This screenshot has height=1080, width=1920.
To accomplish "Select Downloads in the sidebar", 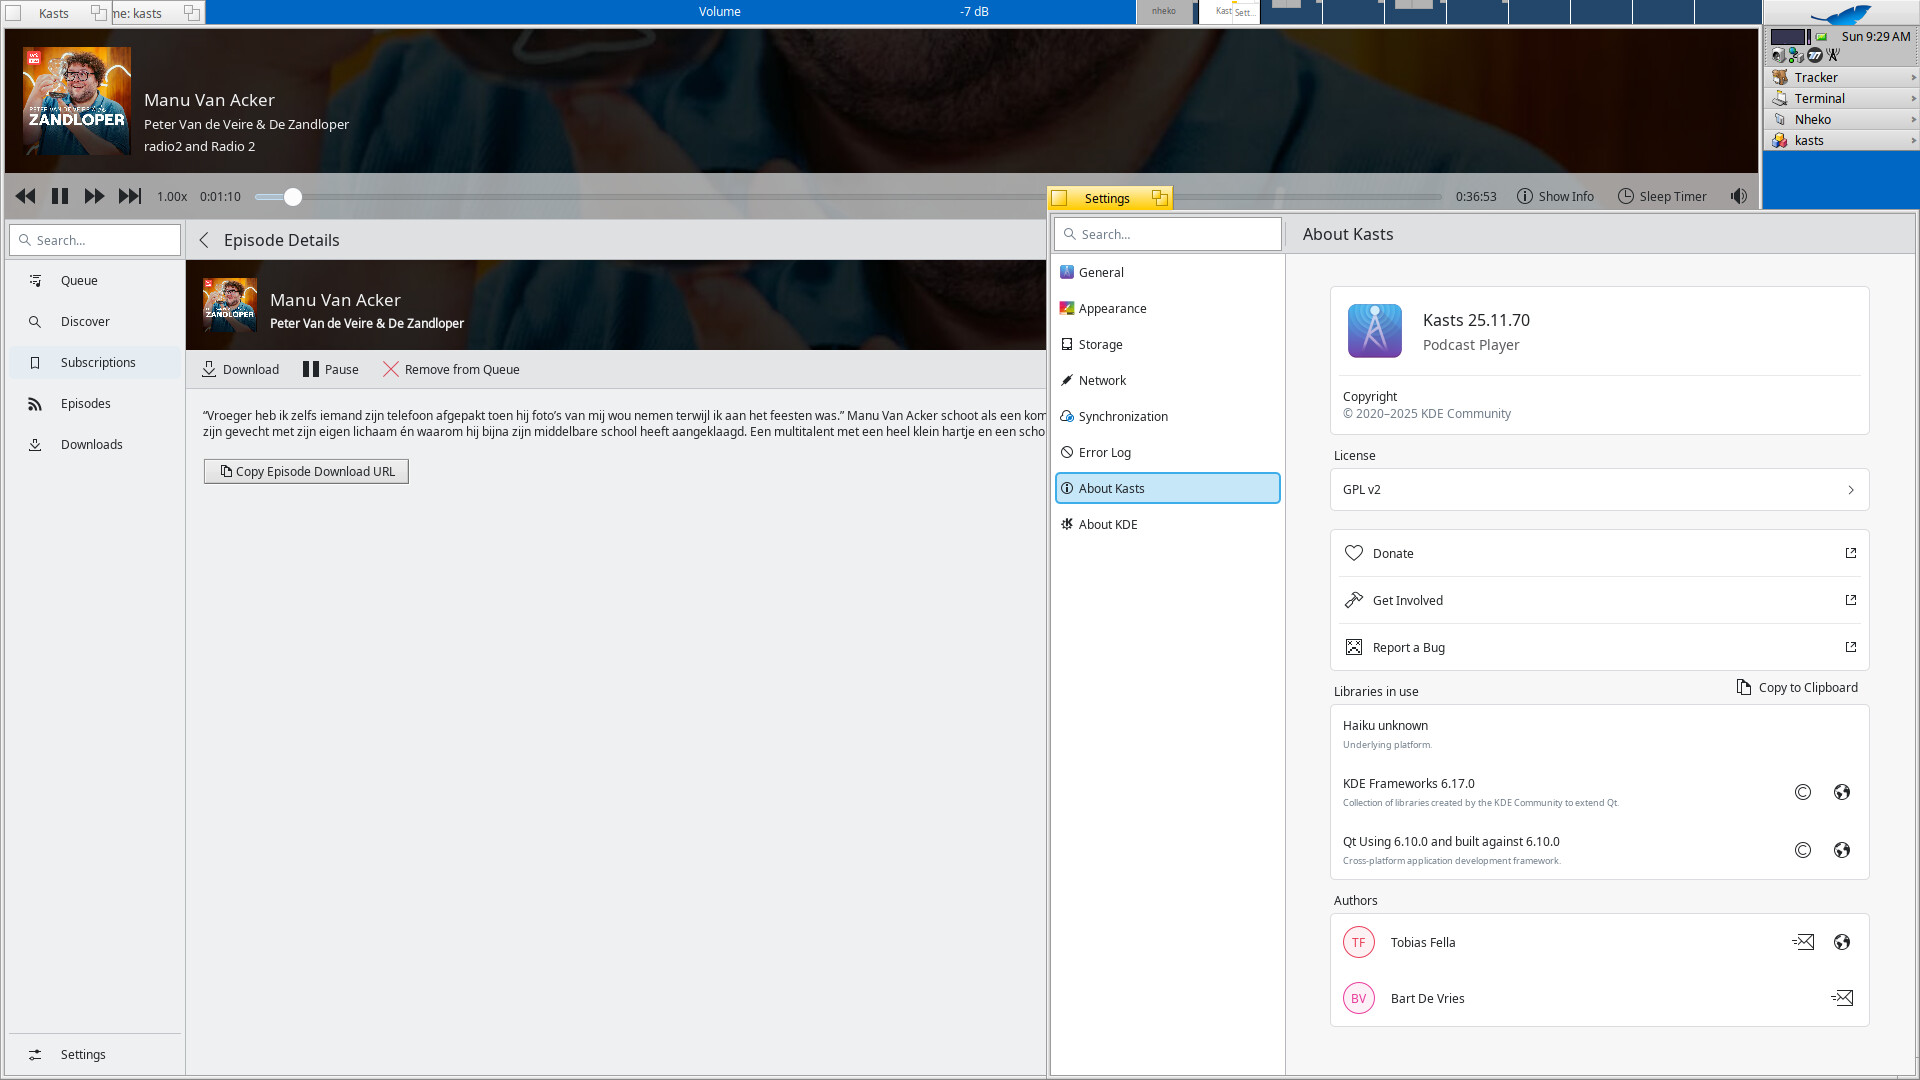I will click(91, 445).
